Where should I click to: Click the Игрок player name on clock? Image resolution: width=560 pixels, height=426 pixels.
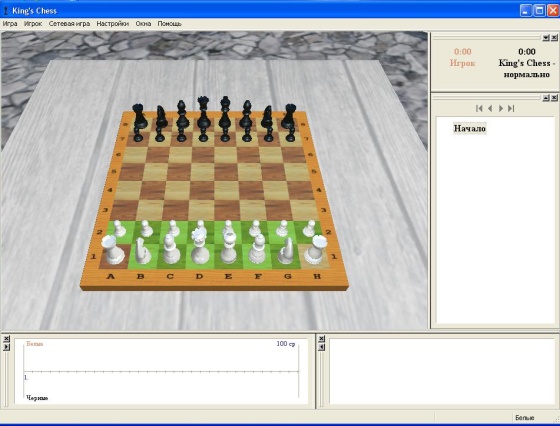click(x=462, y=63)
